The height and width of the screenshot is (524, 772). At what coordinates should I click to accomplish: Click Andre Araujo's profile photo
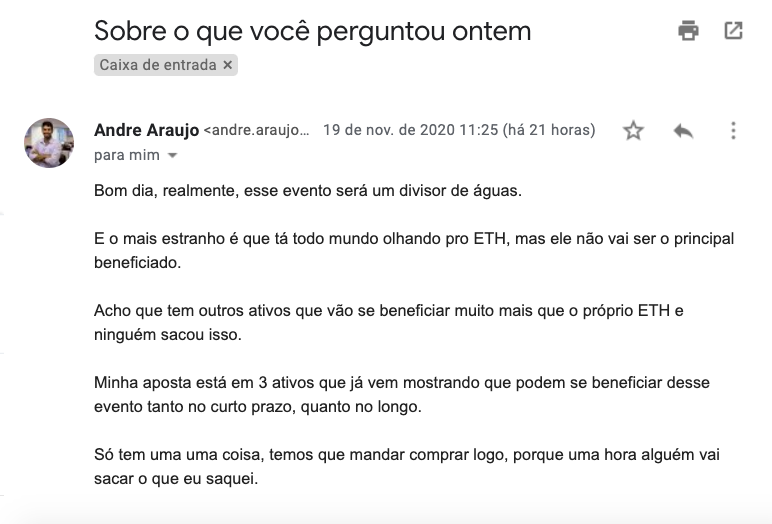coord(49,143)
